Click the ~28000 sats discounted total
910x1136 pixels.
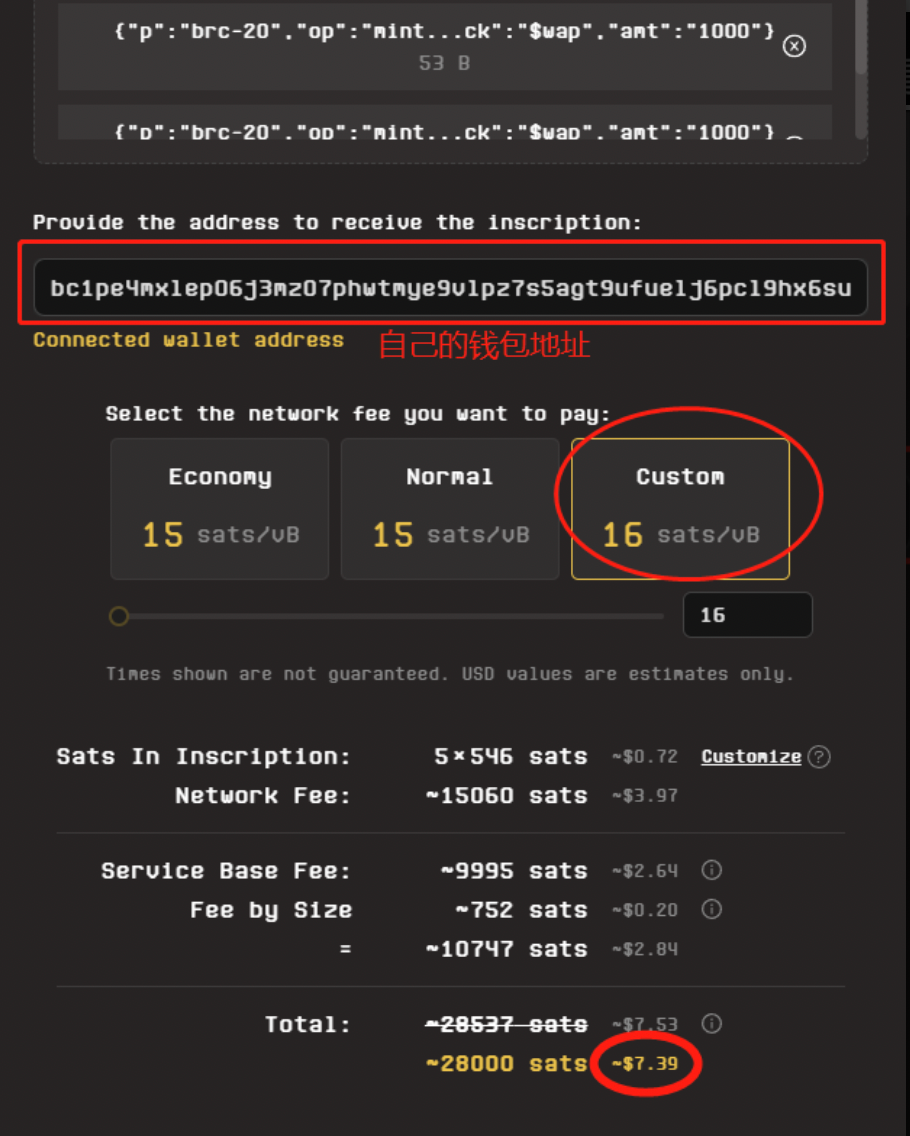pyautogui.click(x=506, y=1064)
